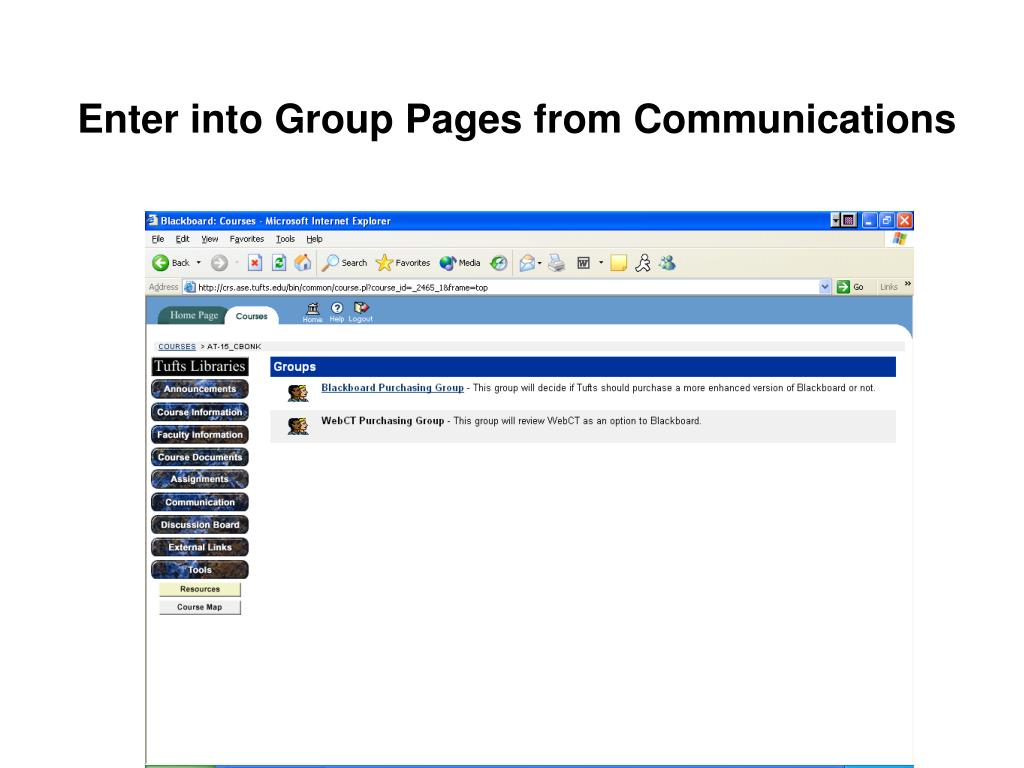
Task: Open the History clock icon
Action: pos(498,263)
